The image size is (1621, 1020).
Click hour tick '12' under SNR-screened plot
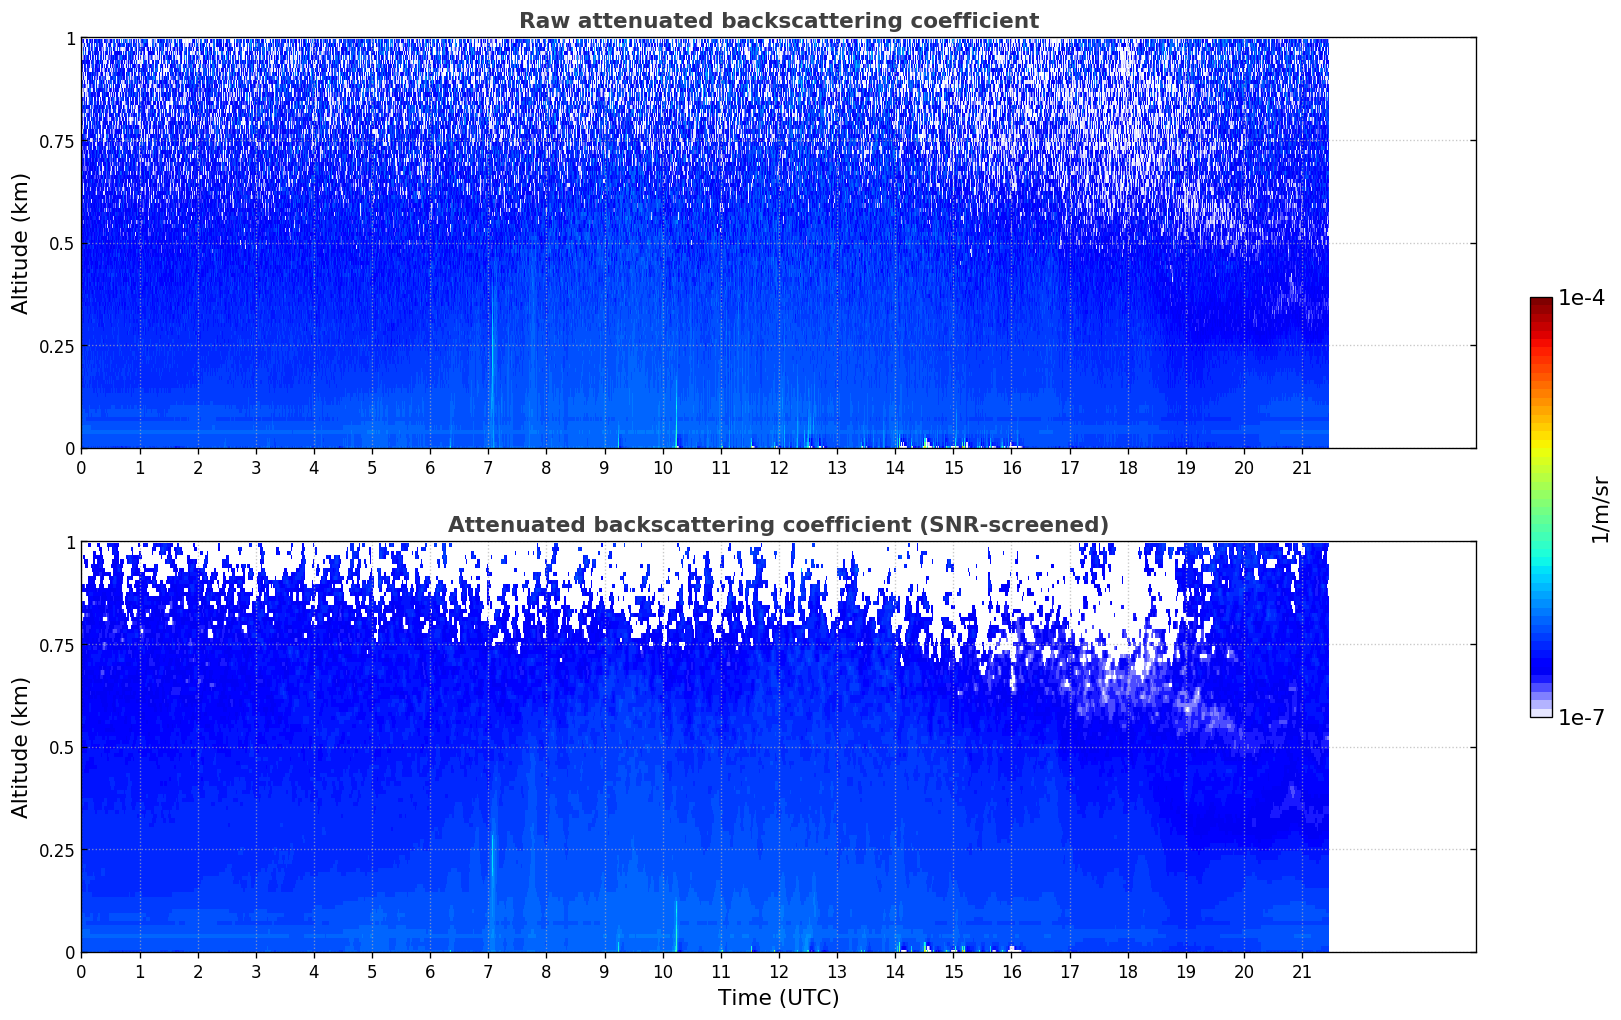[779, 971]
